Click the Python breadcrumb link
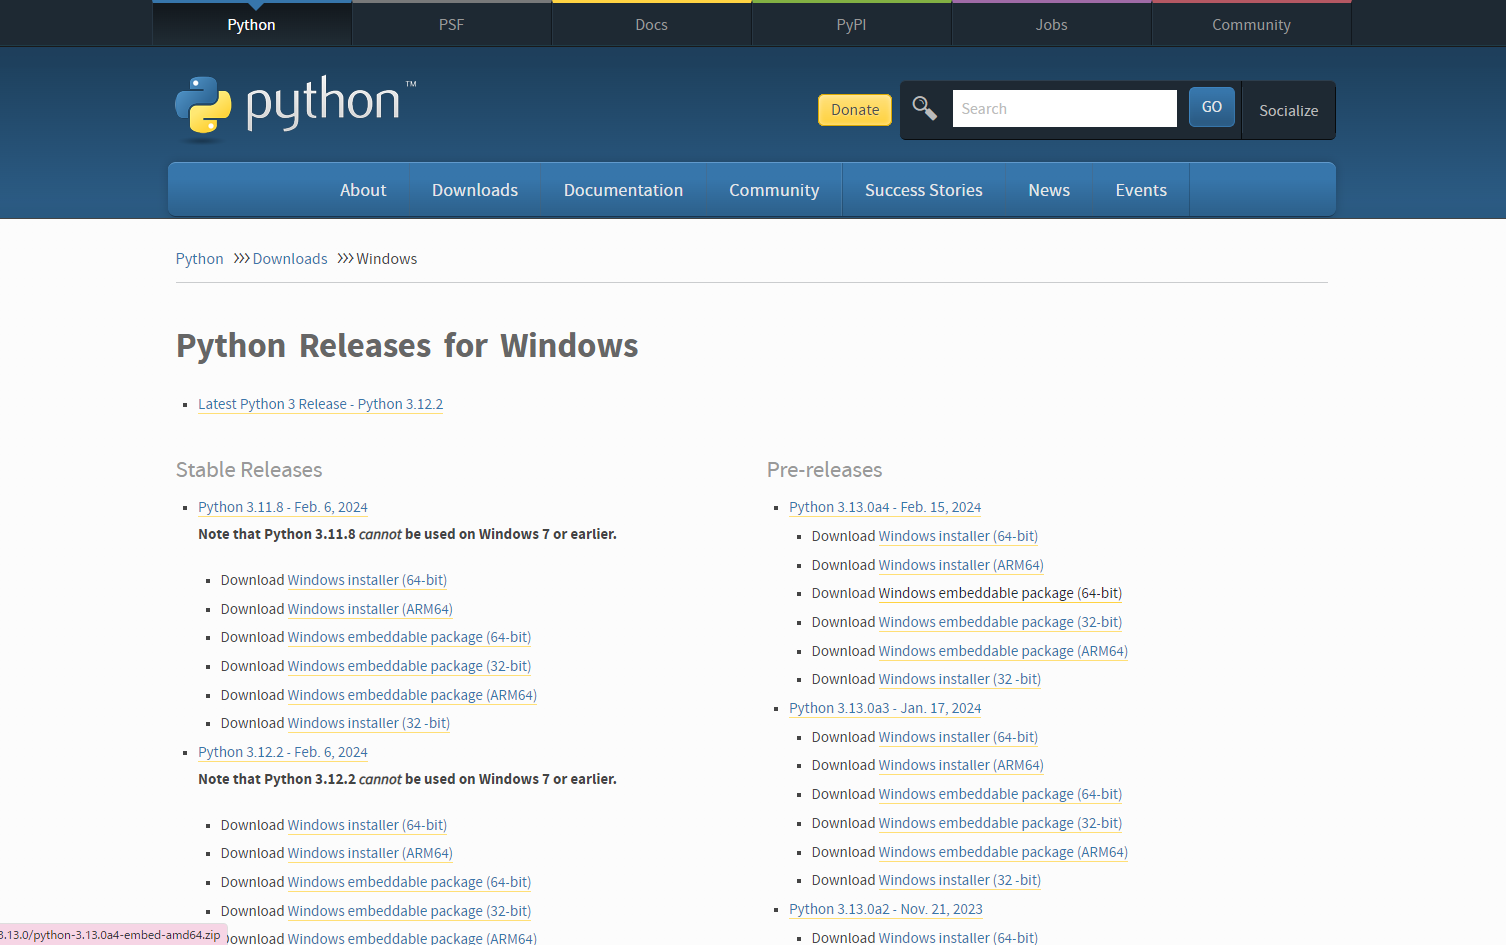The height and width of the screenshot is (945, 1506). [200, 259]
